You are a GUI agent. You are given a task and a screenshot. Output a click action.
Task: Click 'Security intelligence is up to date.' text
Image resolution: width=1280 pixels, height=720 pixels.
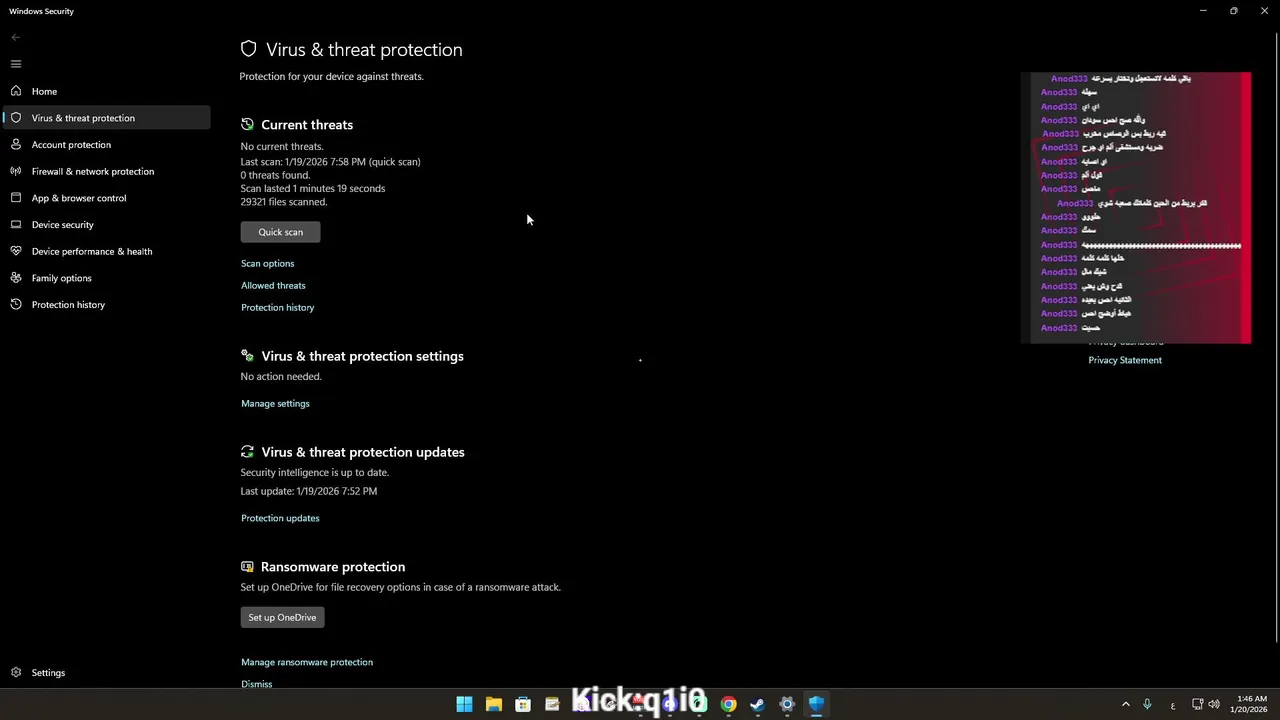coord(315,473)
